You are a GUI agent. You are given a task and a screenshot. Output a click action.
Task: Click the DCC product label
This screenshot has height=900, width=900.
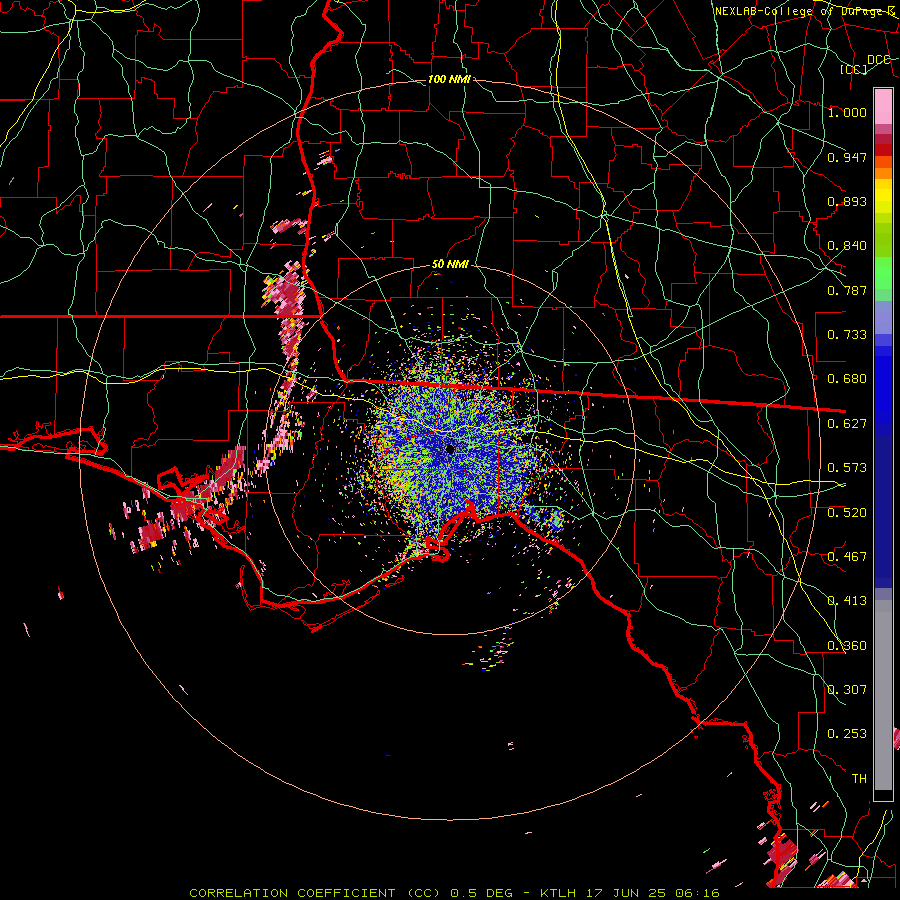(878, 59)
